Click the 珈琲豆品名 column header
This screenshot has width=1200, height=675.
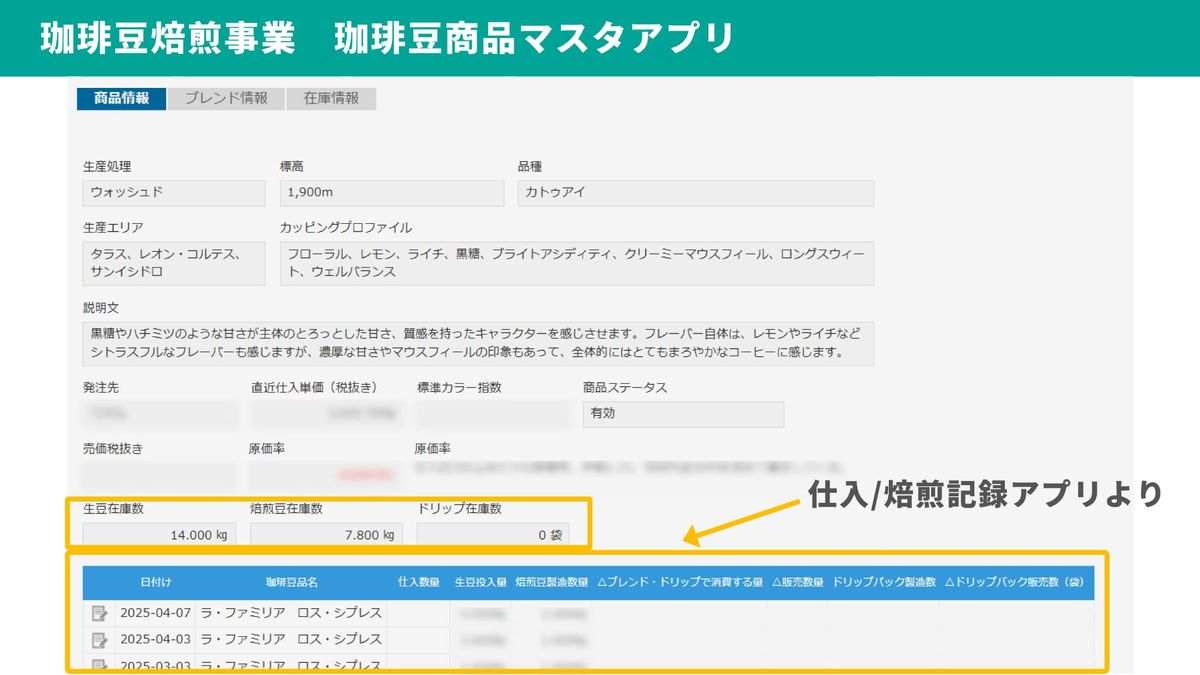point(291,582)
